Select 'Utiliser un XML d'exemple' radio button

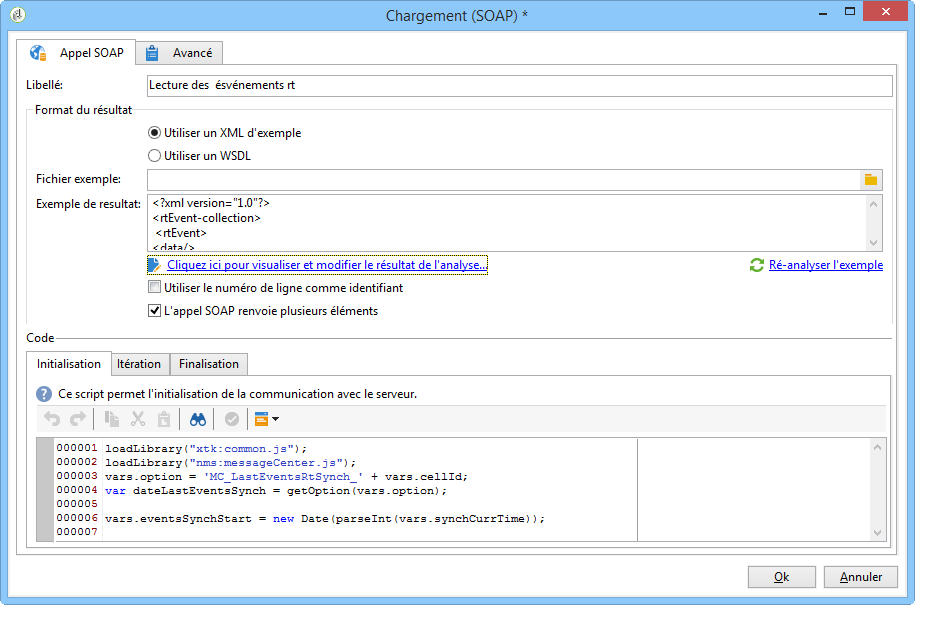click(x=154, y=133)
